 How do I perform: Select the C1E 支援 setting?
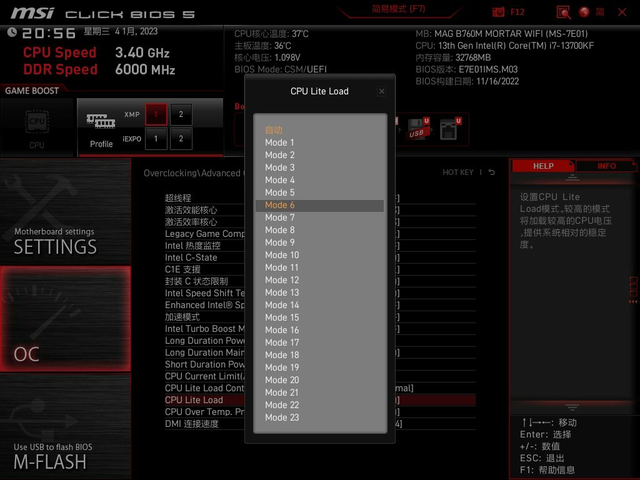click(x=320, y=269)
